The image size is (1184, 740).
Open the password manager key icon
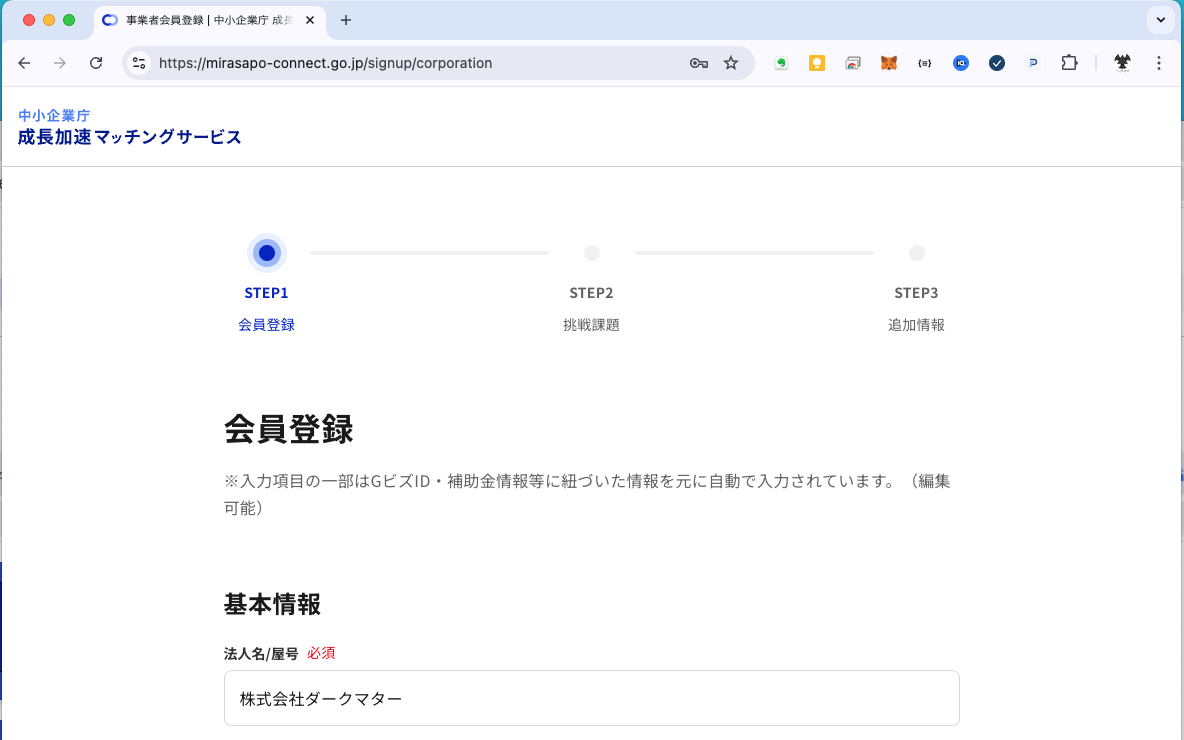coord(699,63)
